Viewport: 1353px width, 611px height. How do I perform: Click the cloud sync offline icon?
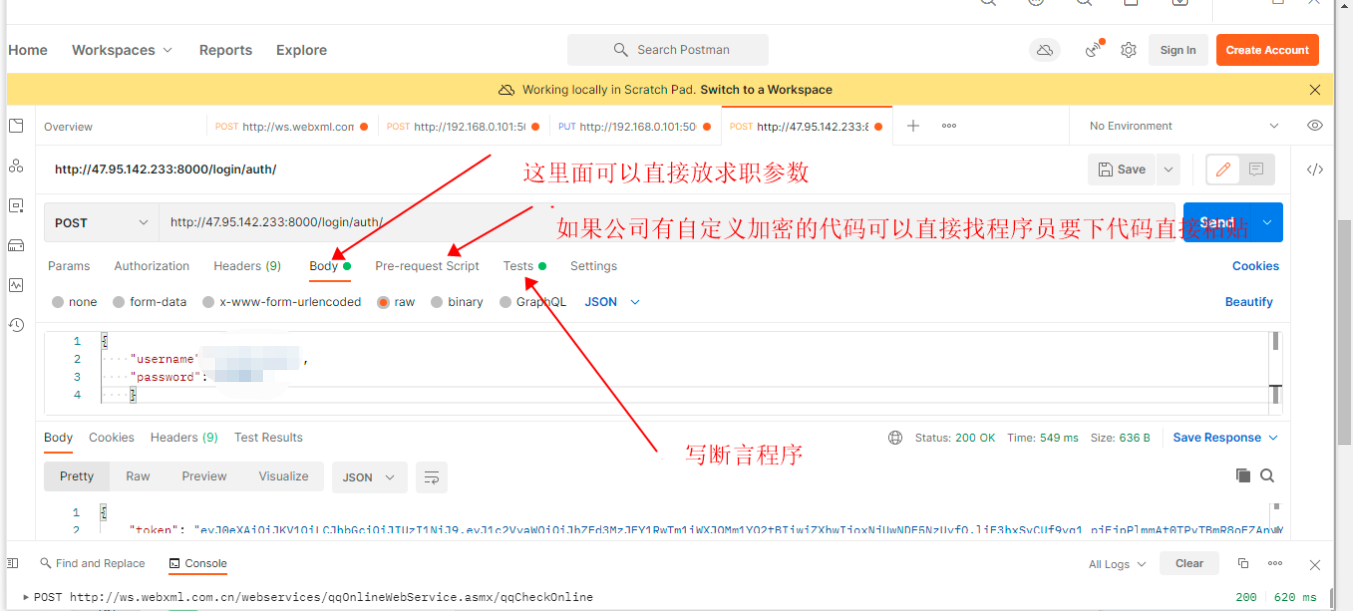pos(1045,50)
